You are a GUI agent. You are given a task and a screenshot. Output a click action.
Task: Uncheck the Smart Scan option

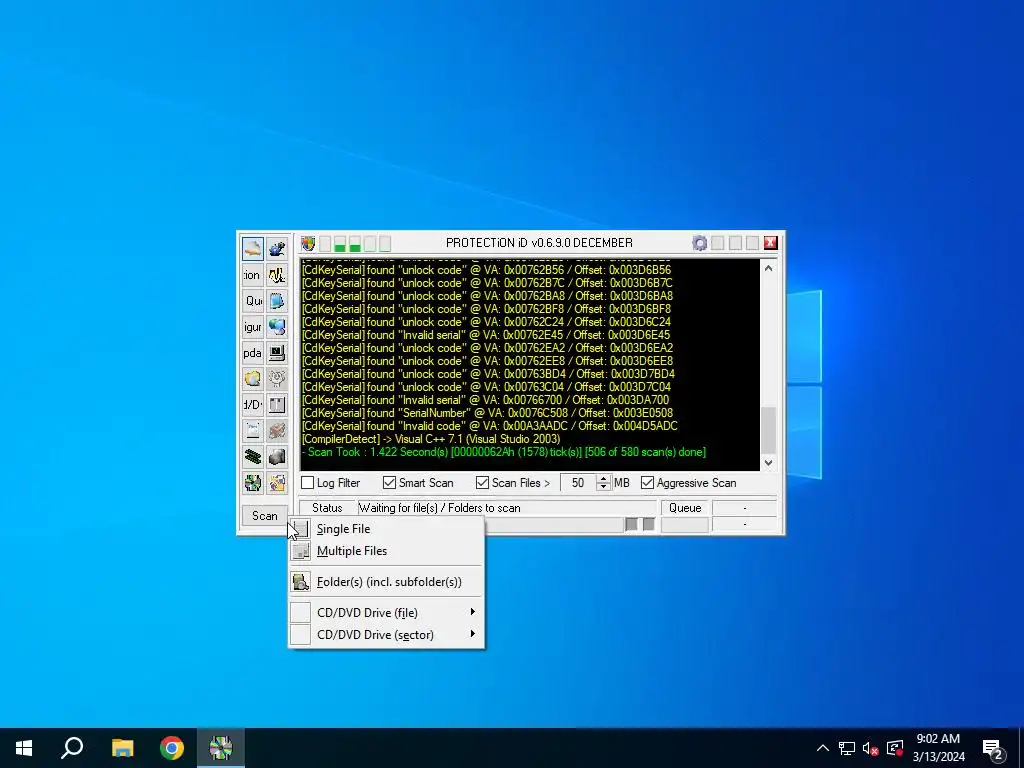[x=390, y=483]
